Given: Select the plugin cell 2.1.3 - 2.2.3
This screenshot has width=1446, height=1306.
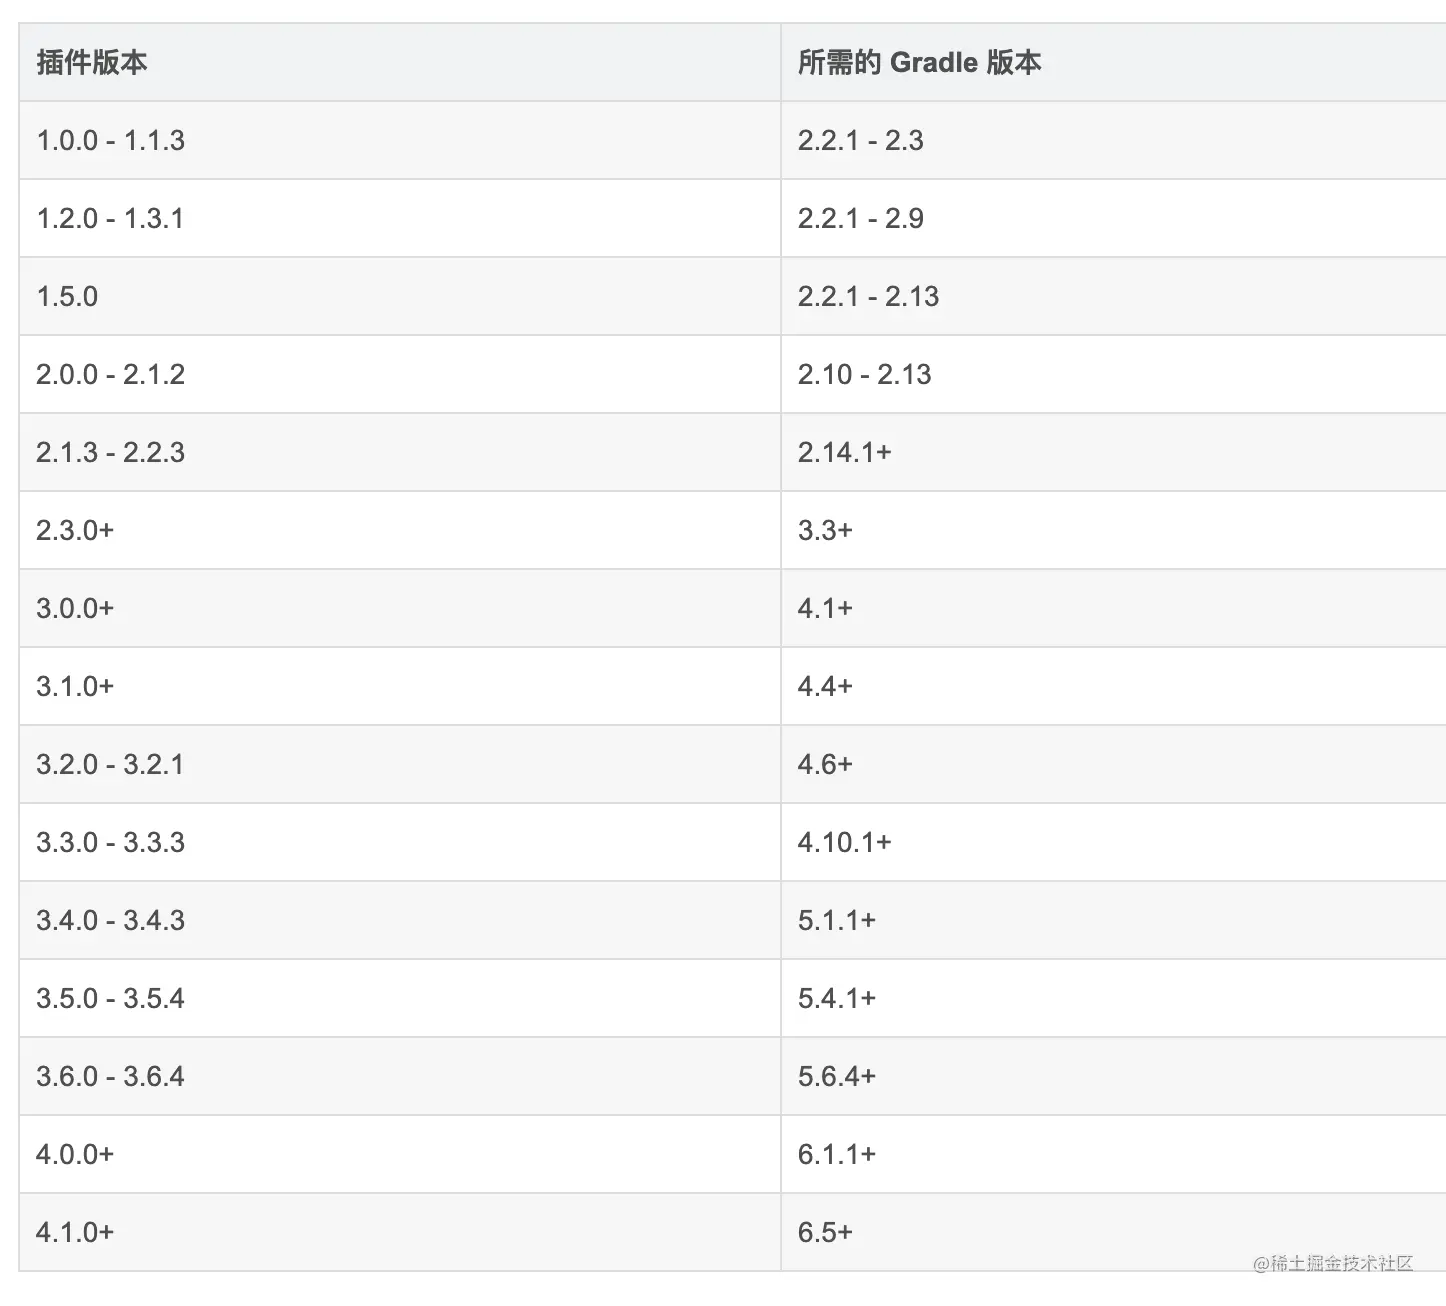Looking at the screenshot, I should click(110, 453).
